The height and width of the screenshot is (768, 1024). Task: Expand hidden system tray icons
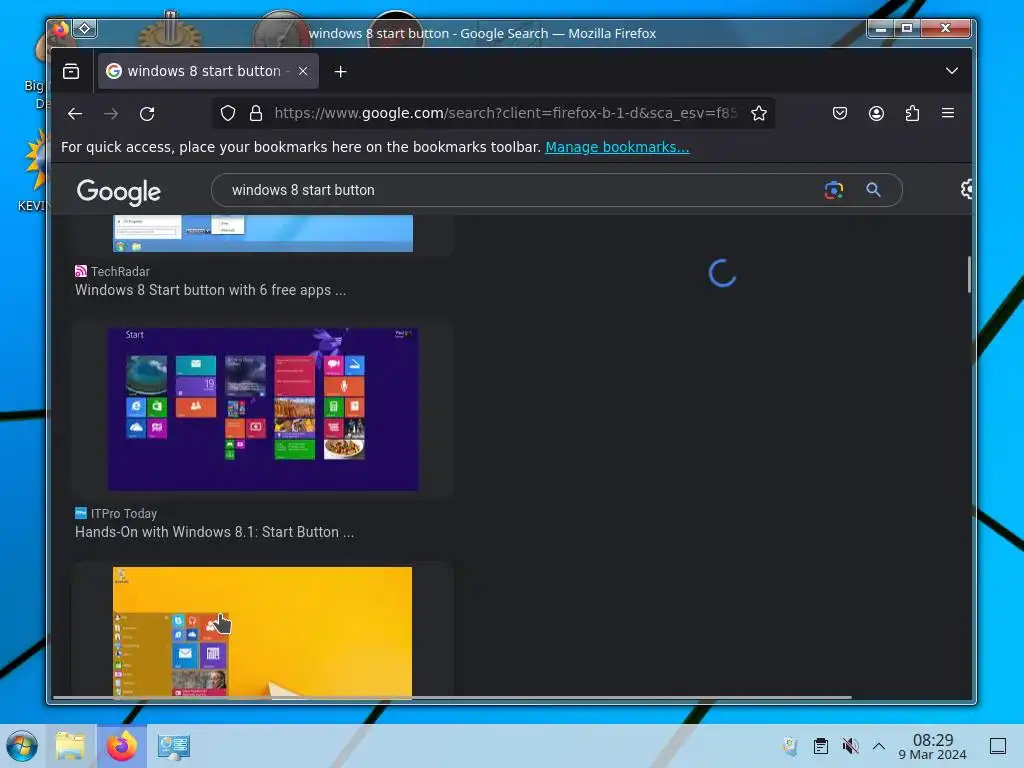tap(879, 746)
